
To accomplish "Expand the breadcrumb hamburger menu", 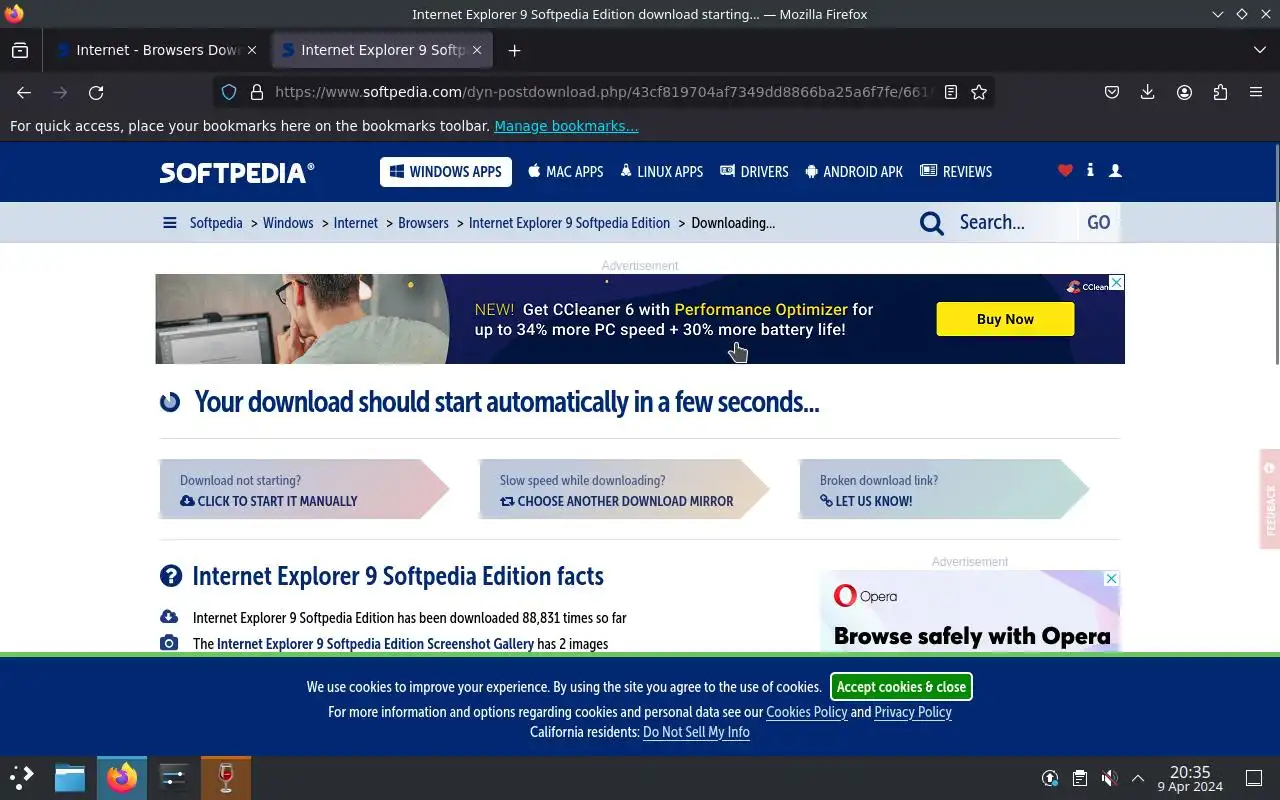I will (x=170, y=223).
